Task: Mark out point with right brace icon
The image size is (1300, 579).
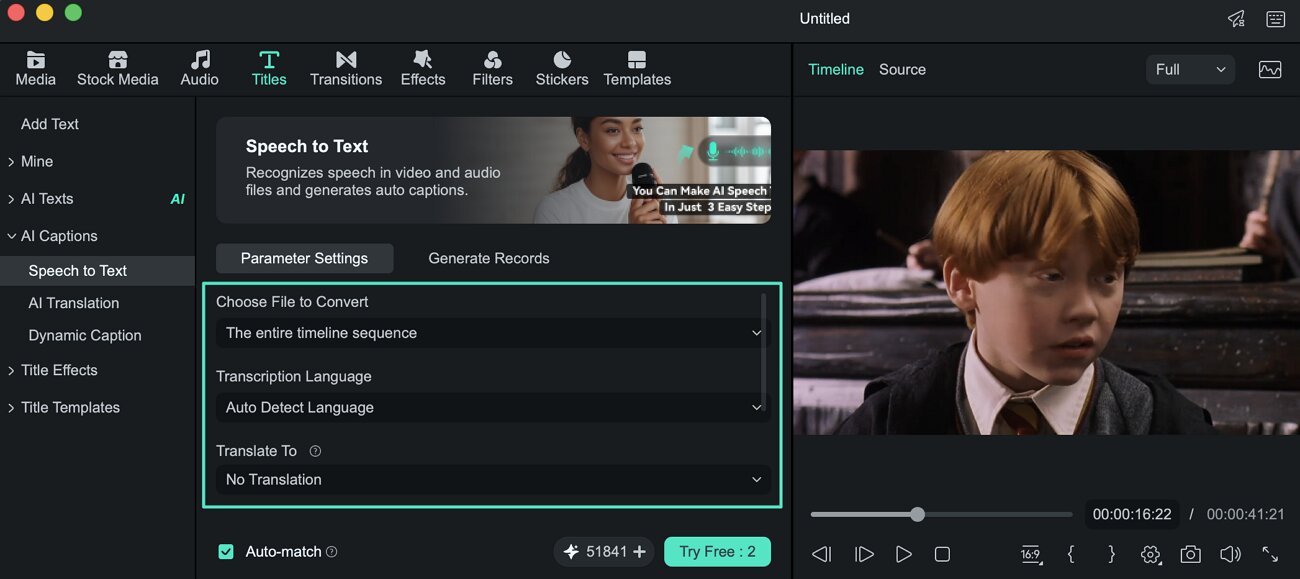Action: coord(1111,554)
